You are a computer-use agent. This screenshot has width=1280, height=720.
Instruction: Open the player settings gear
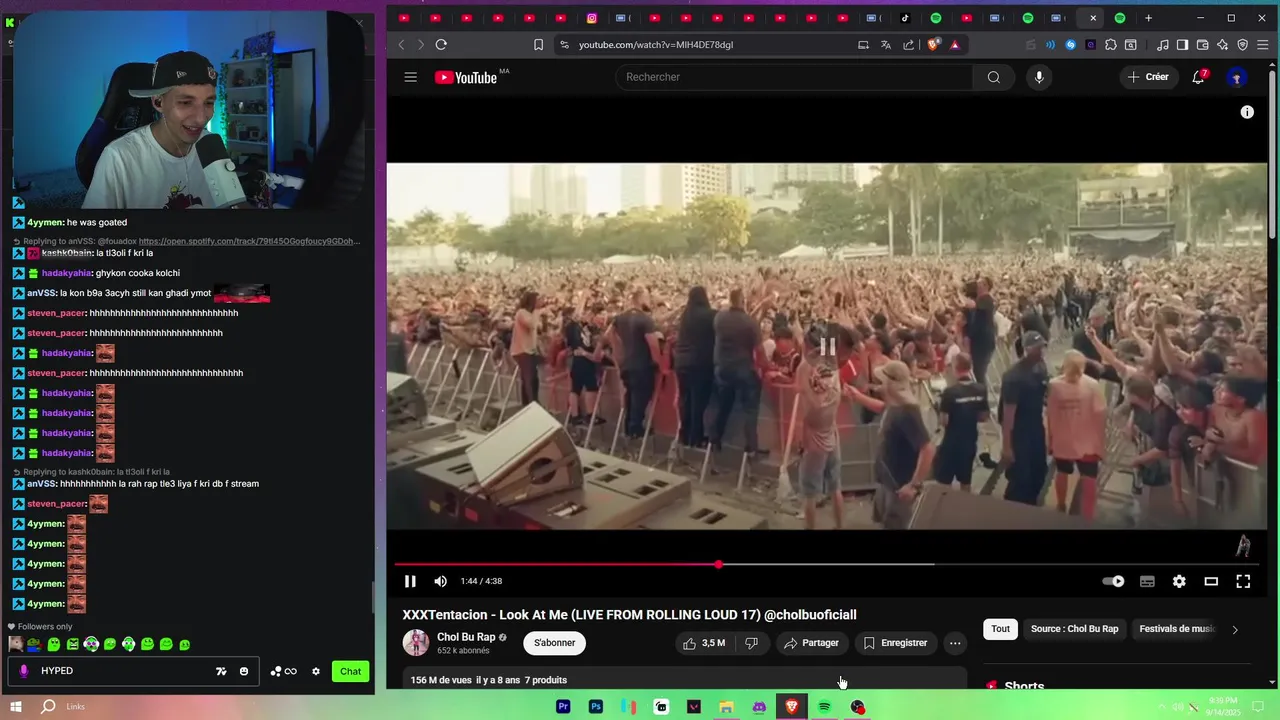click(1179, 581)
